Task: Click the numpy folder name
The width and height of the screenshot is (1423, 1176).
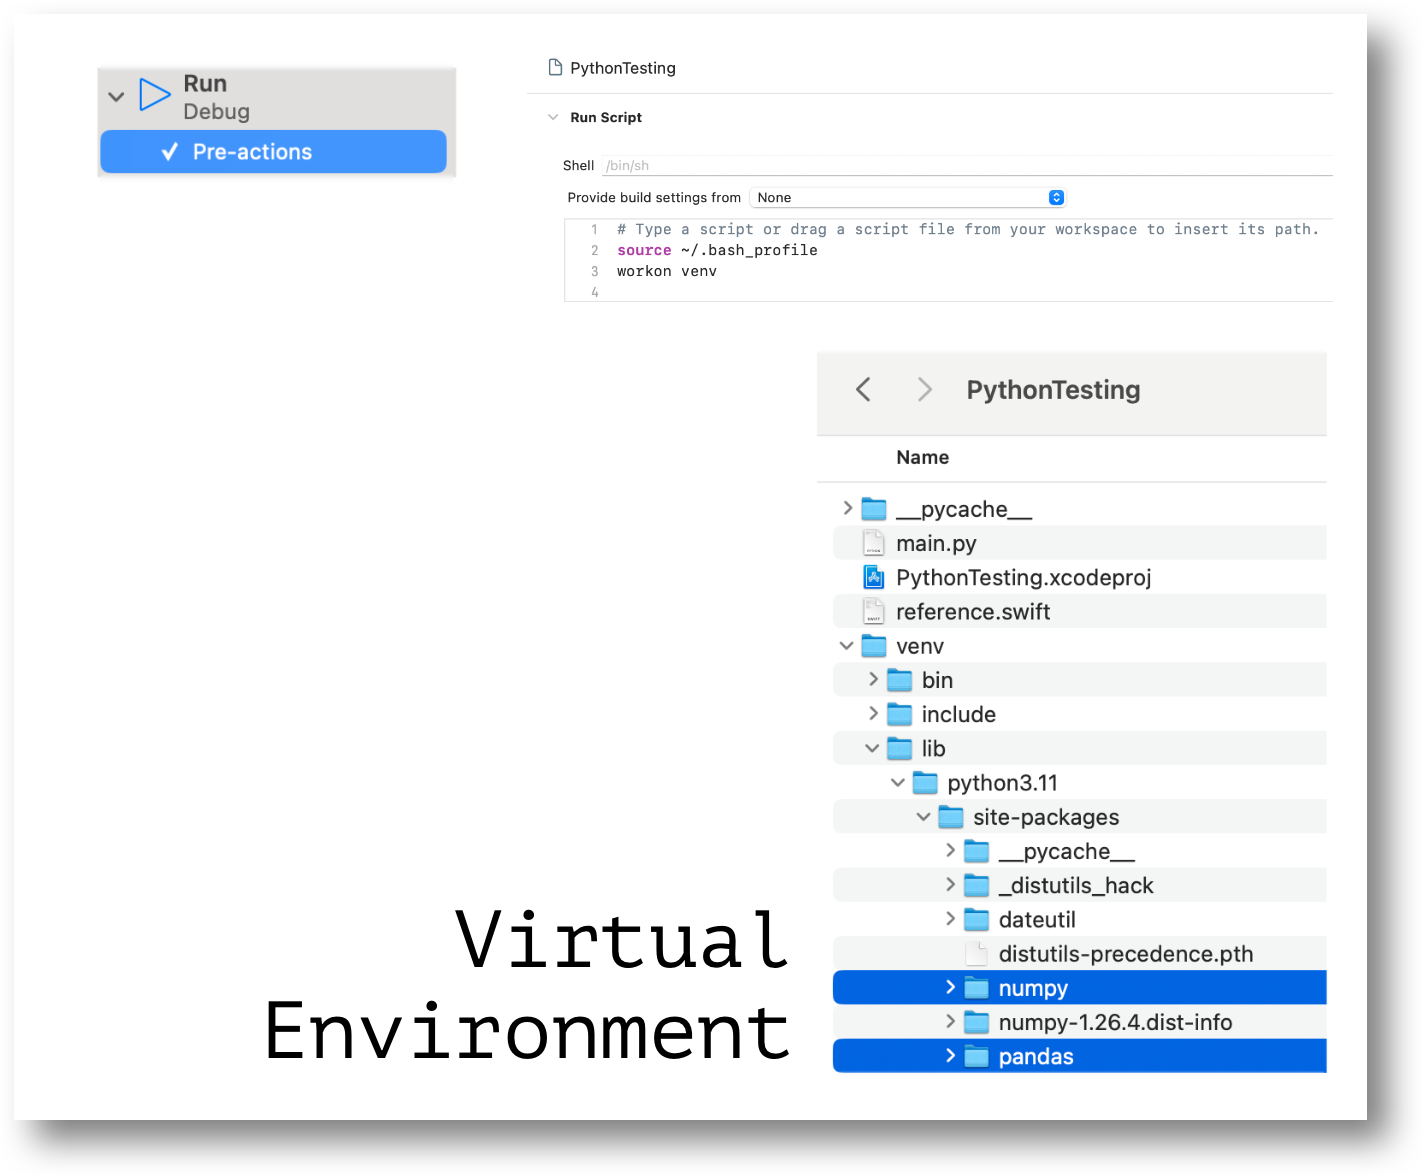Action: point(1033,988)
